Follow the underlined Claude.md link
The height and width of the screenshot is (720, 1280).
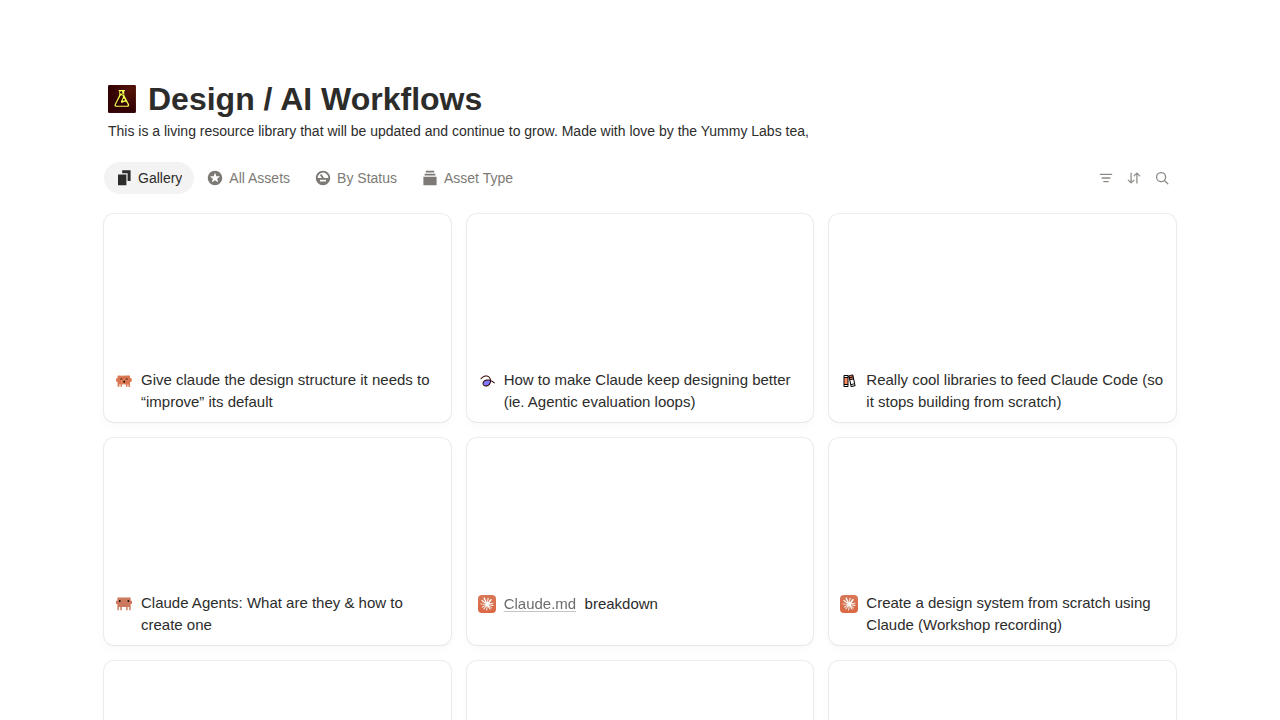coord(540,604)
